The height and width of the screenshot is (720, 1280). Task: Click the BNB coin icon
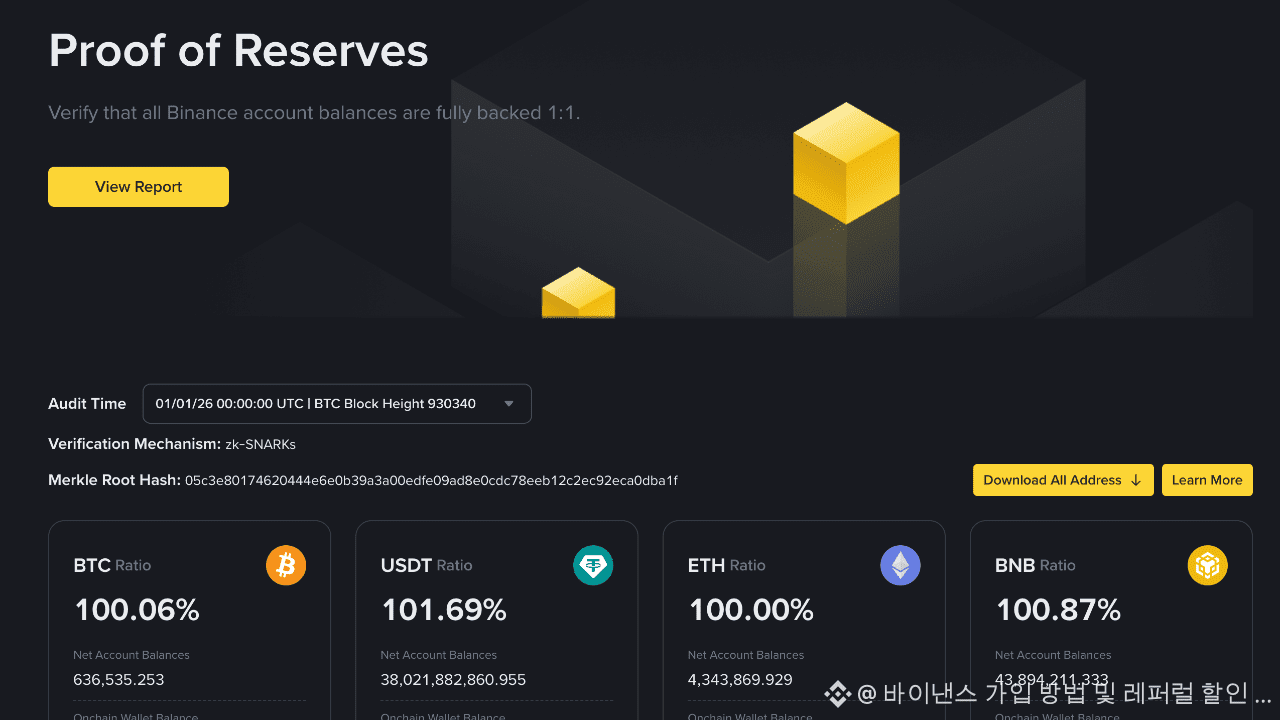1208,565
